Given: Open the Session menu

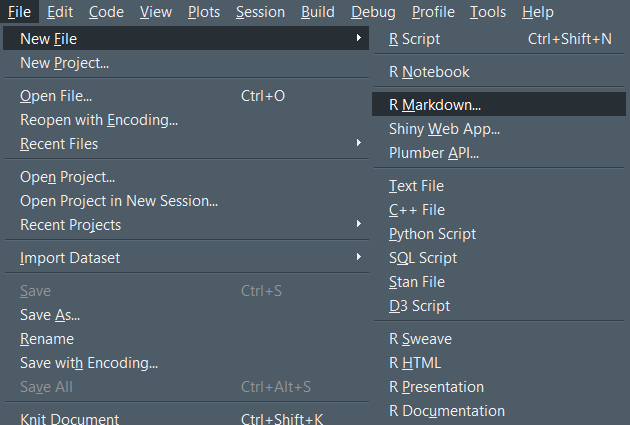Looking at the screenshot, I should click(x=260, y=12).
